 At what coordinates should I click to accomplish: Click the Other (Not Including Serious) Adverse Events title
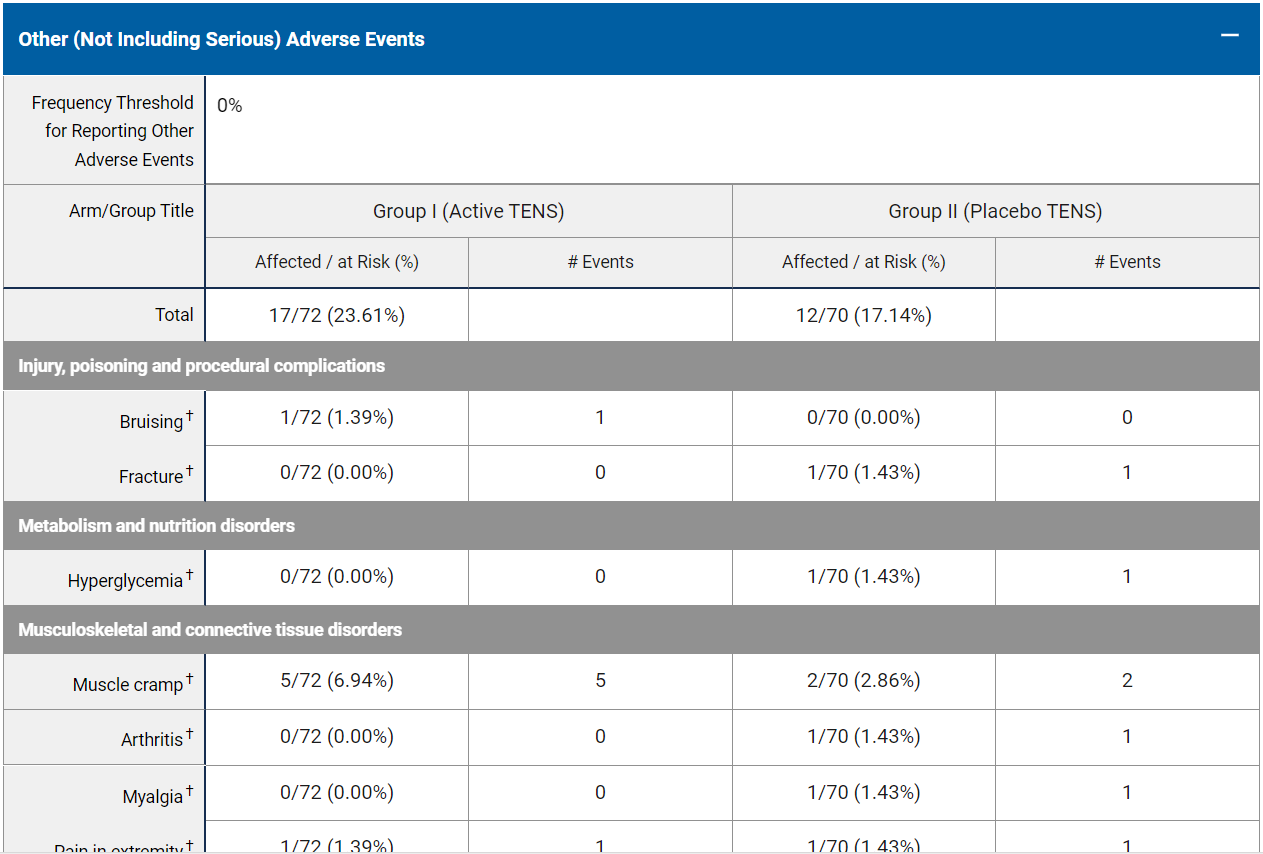[x=221, y=39]
